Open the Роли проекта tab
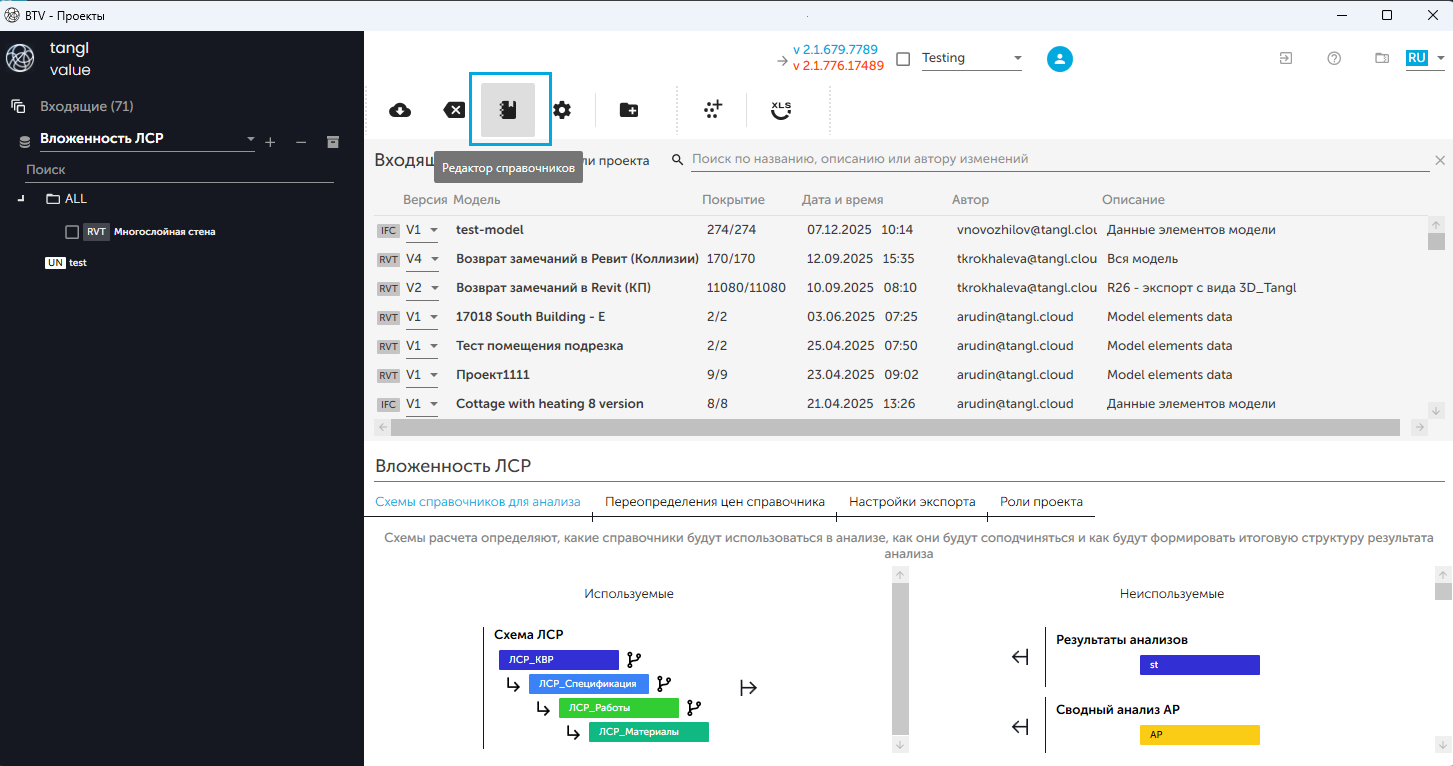Image resolution: width=1453 pixels, height=766 pixels. [x=1041, y=502]
